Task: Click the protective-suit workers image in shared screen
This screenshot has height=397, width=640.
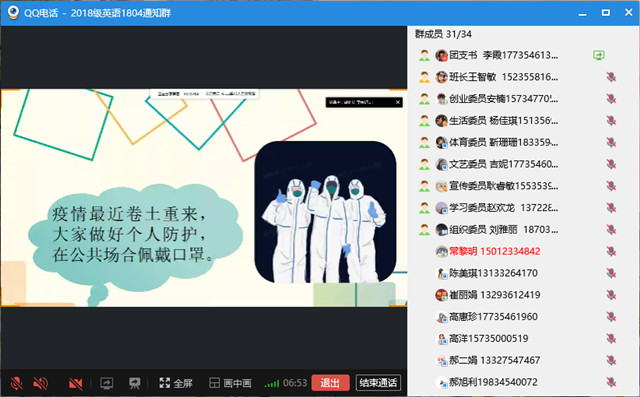Action: (x=325, y=212)
